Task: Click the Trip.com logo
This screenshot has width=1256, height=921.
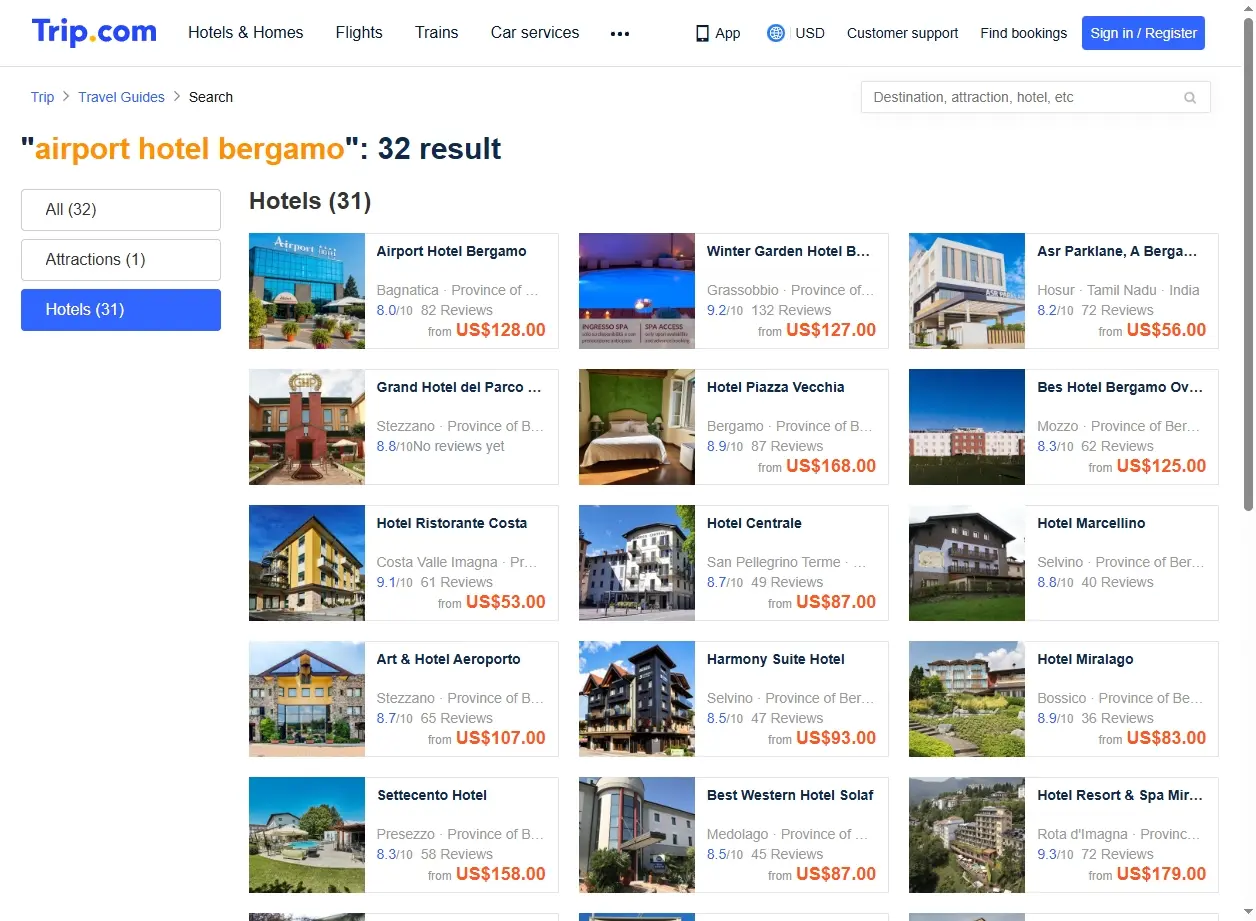Action: coord(94,32)
